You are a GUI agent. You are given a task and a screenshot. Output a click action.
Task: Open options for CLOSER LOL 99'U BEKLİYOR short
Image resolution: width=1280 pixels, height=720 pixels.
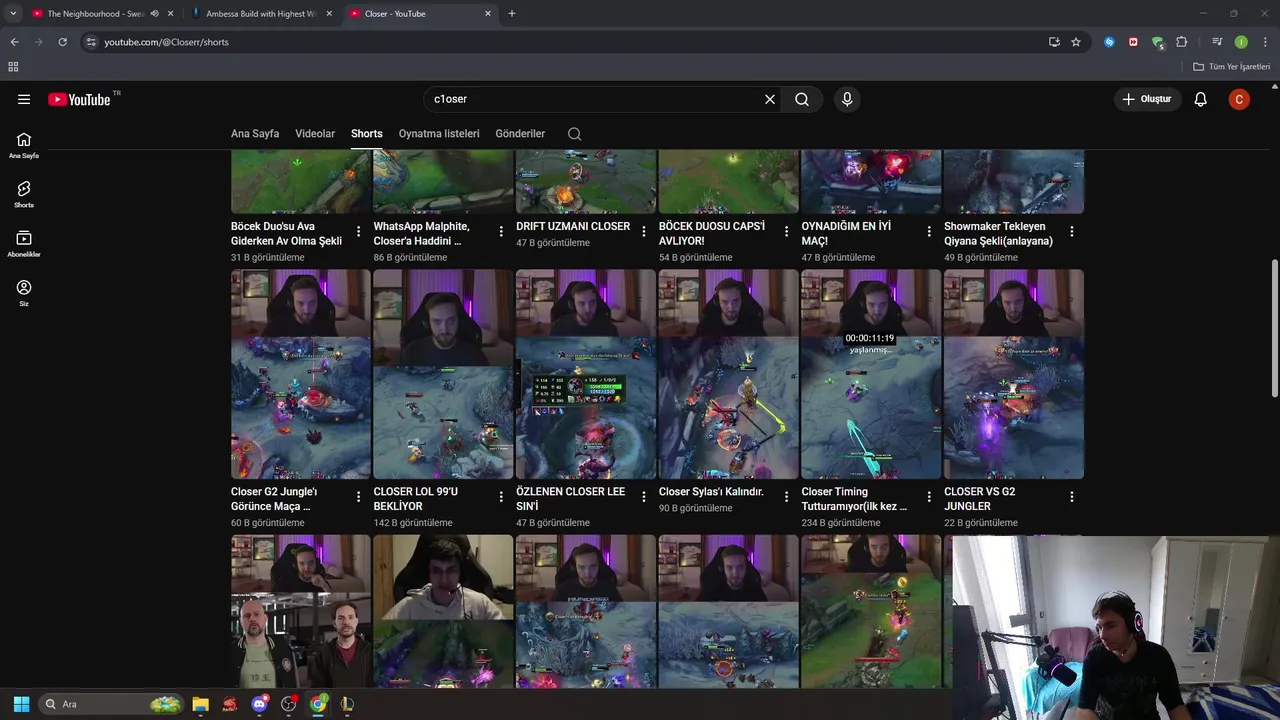click(501, 497)
